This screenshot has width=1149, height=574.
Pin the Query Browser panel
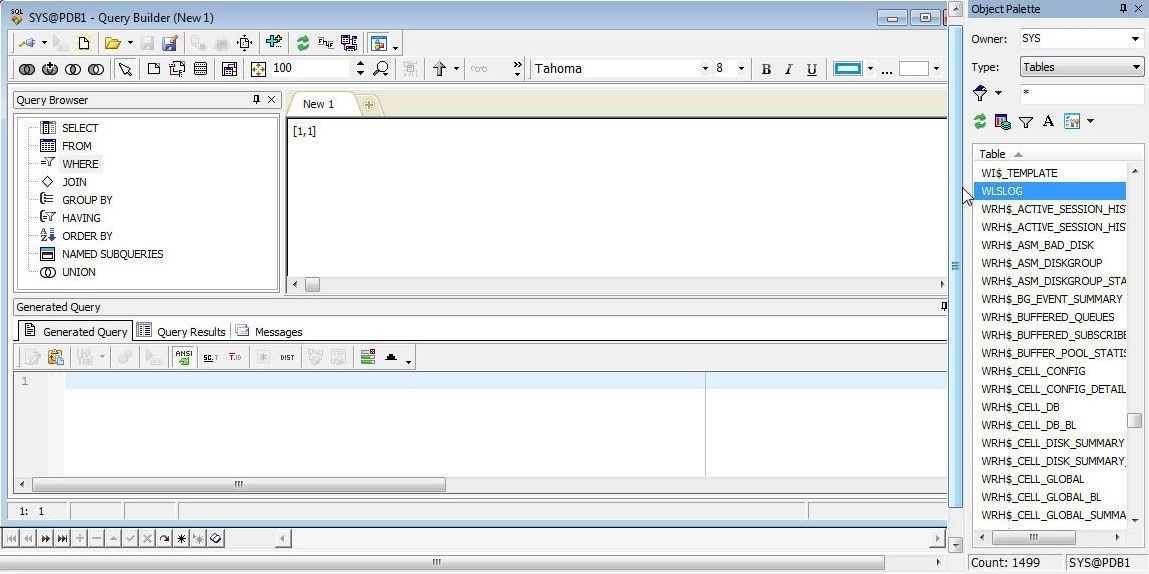click(256, 100)
